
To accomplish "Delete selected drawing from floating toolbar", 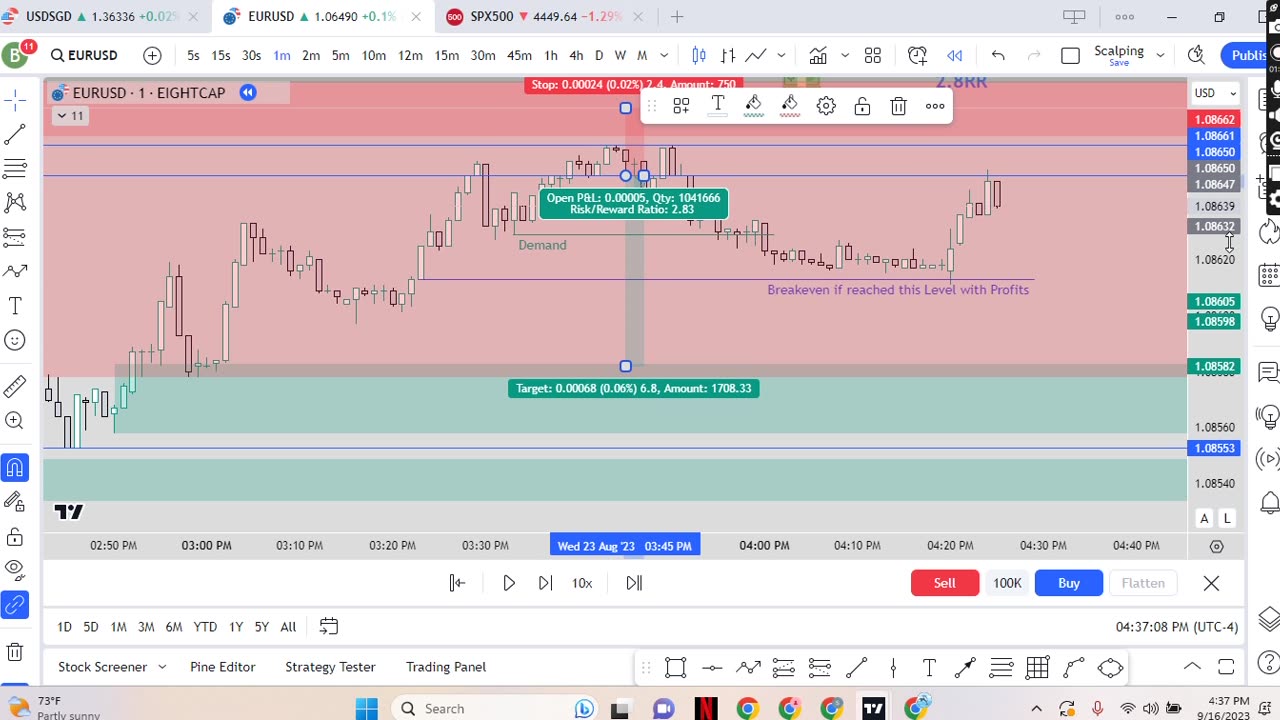I will point(898,106).
